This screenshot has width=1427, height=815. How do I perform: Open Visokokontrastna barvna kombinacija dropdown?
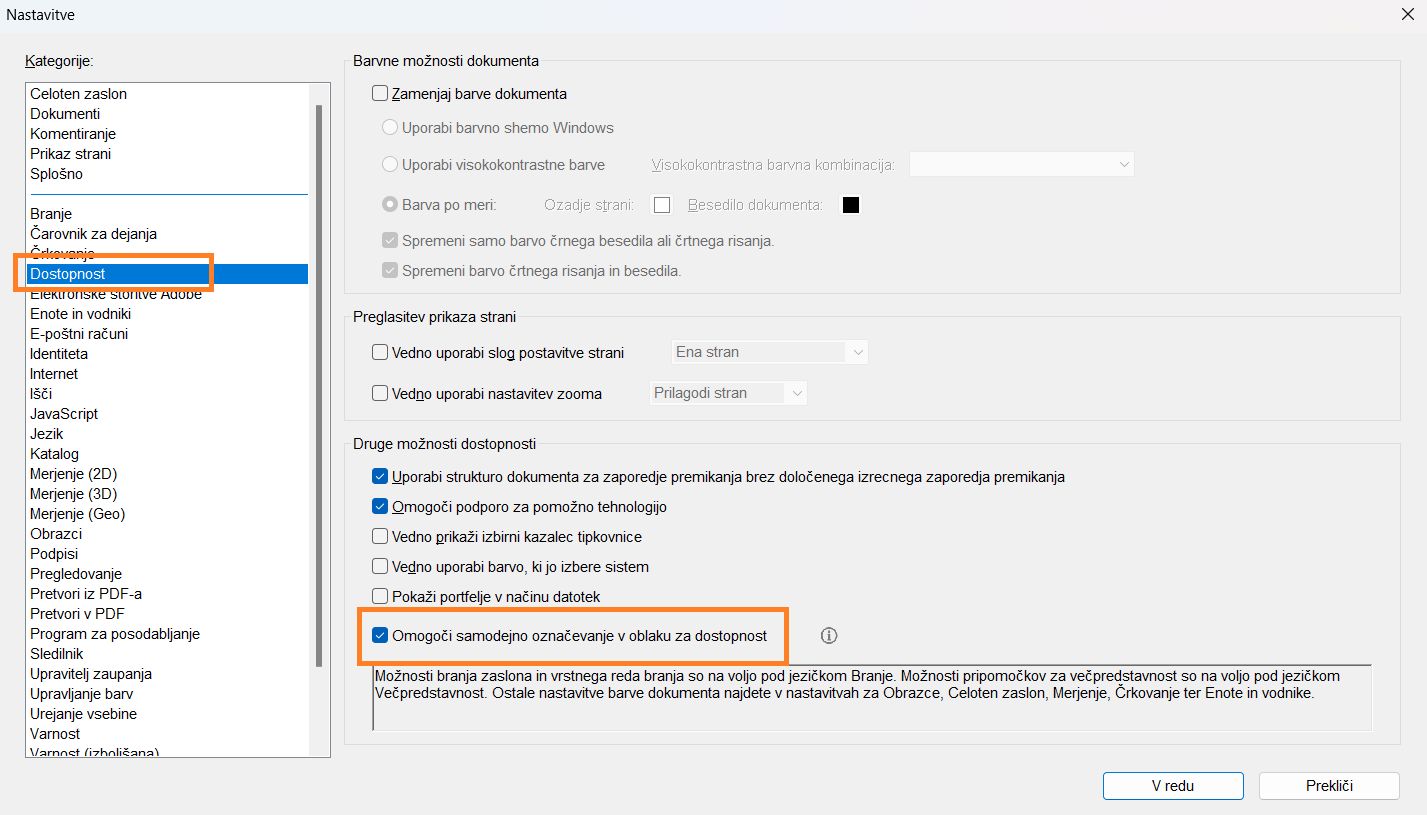point(1021,164)
